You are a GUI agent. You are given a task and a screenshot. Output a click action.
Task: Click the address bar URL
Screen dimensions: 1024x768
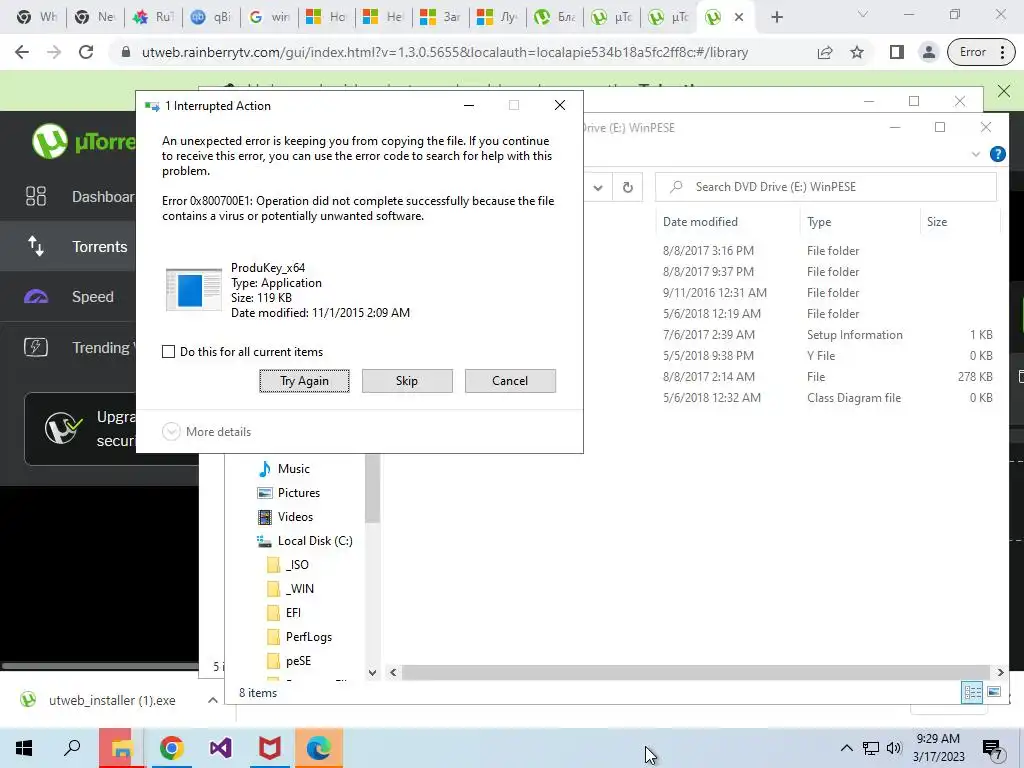pos(445,52)
